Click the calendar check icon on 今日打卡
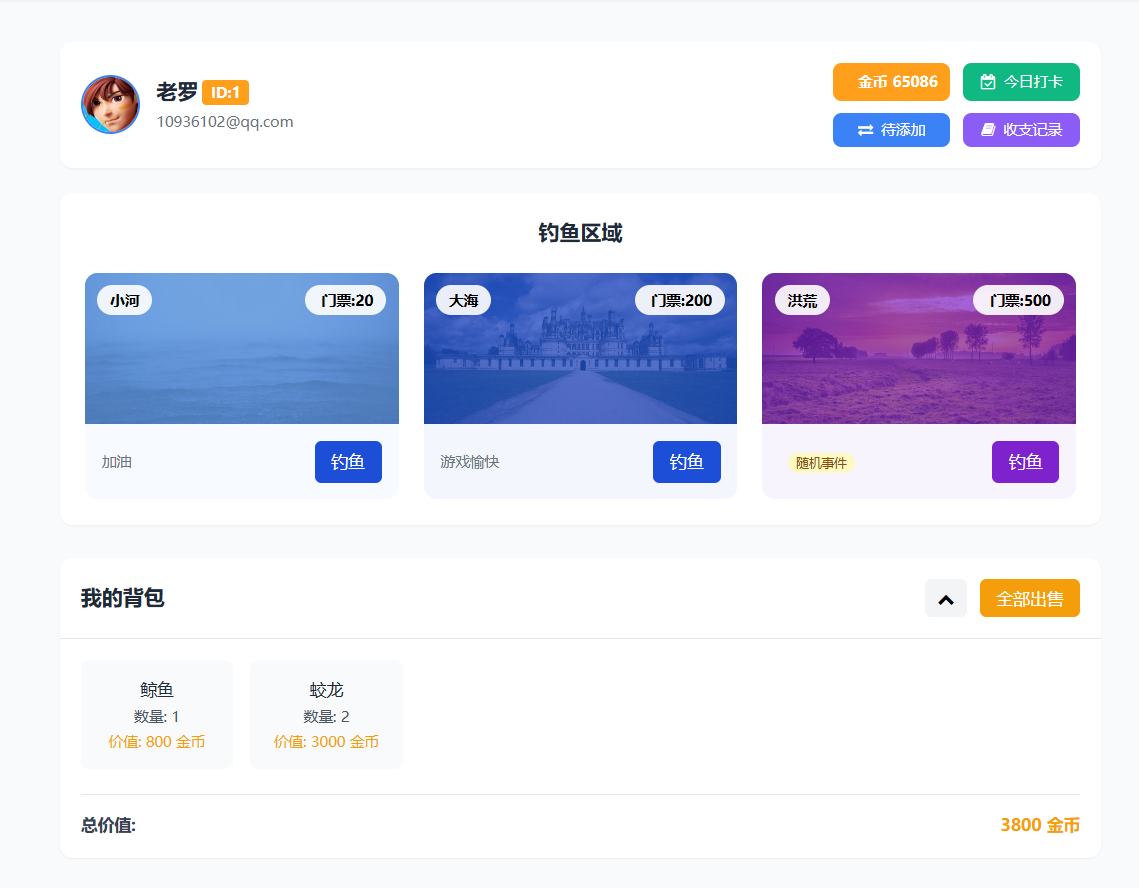Image resolution: width=1139 pixels, height=888 pixels. point(988,82)
